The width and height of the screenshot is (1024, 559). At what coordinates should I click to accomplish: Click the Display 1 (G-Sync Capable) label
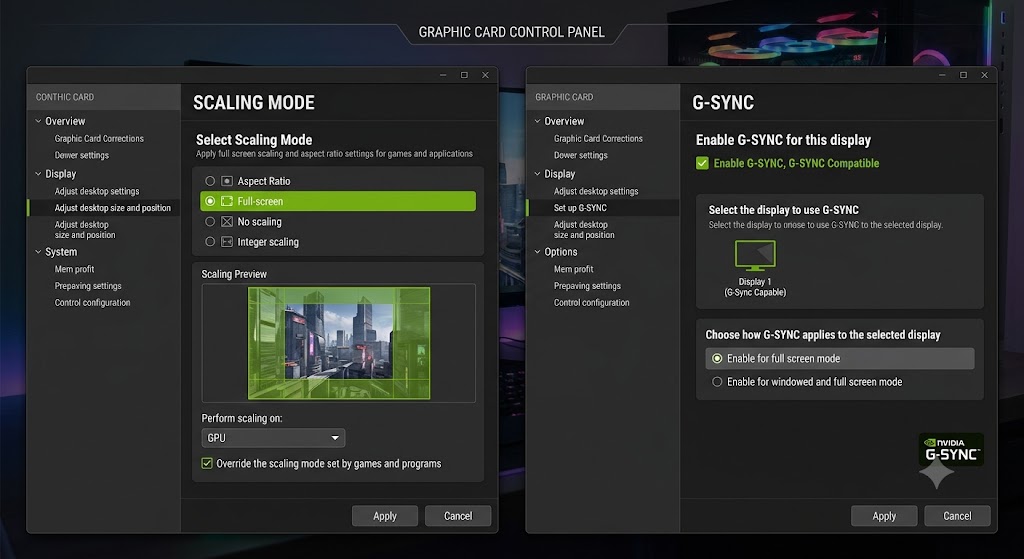tap(755, 287)
